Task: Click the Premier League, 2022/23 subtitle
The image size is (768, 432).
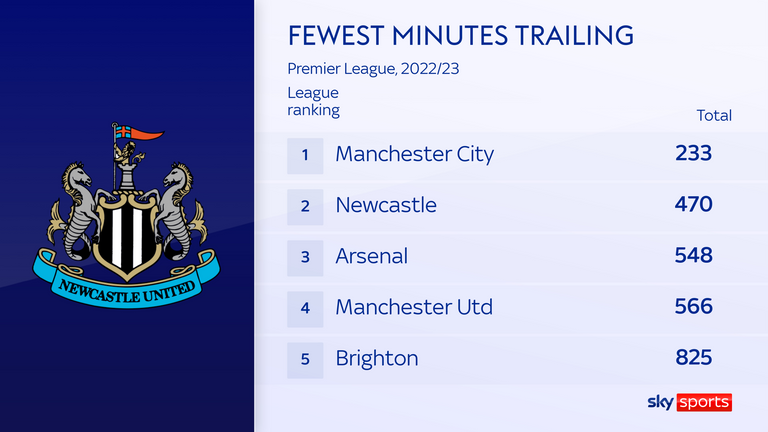Action: point(373,69)
